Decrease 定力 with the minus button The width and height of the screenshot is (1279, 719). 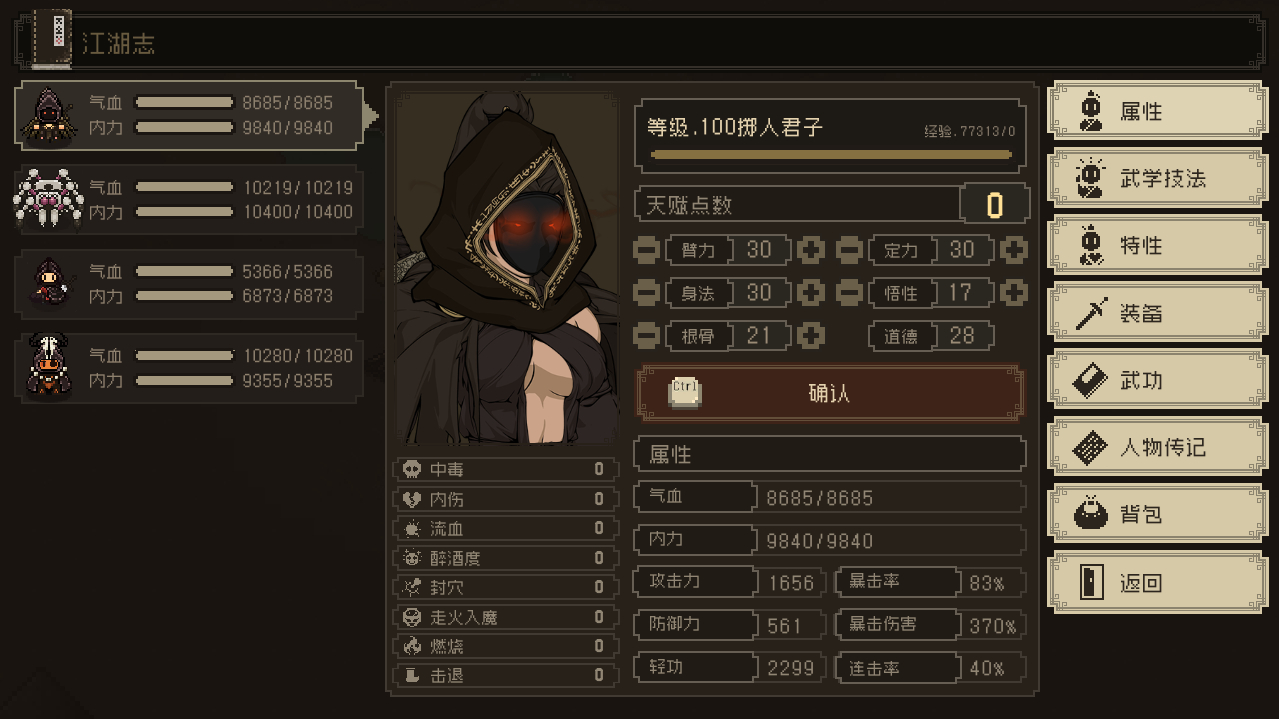click(848, 250)
